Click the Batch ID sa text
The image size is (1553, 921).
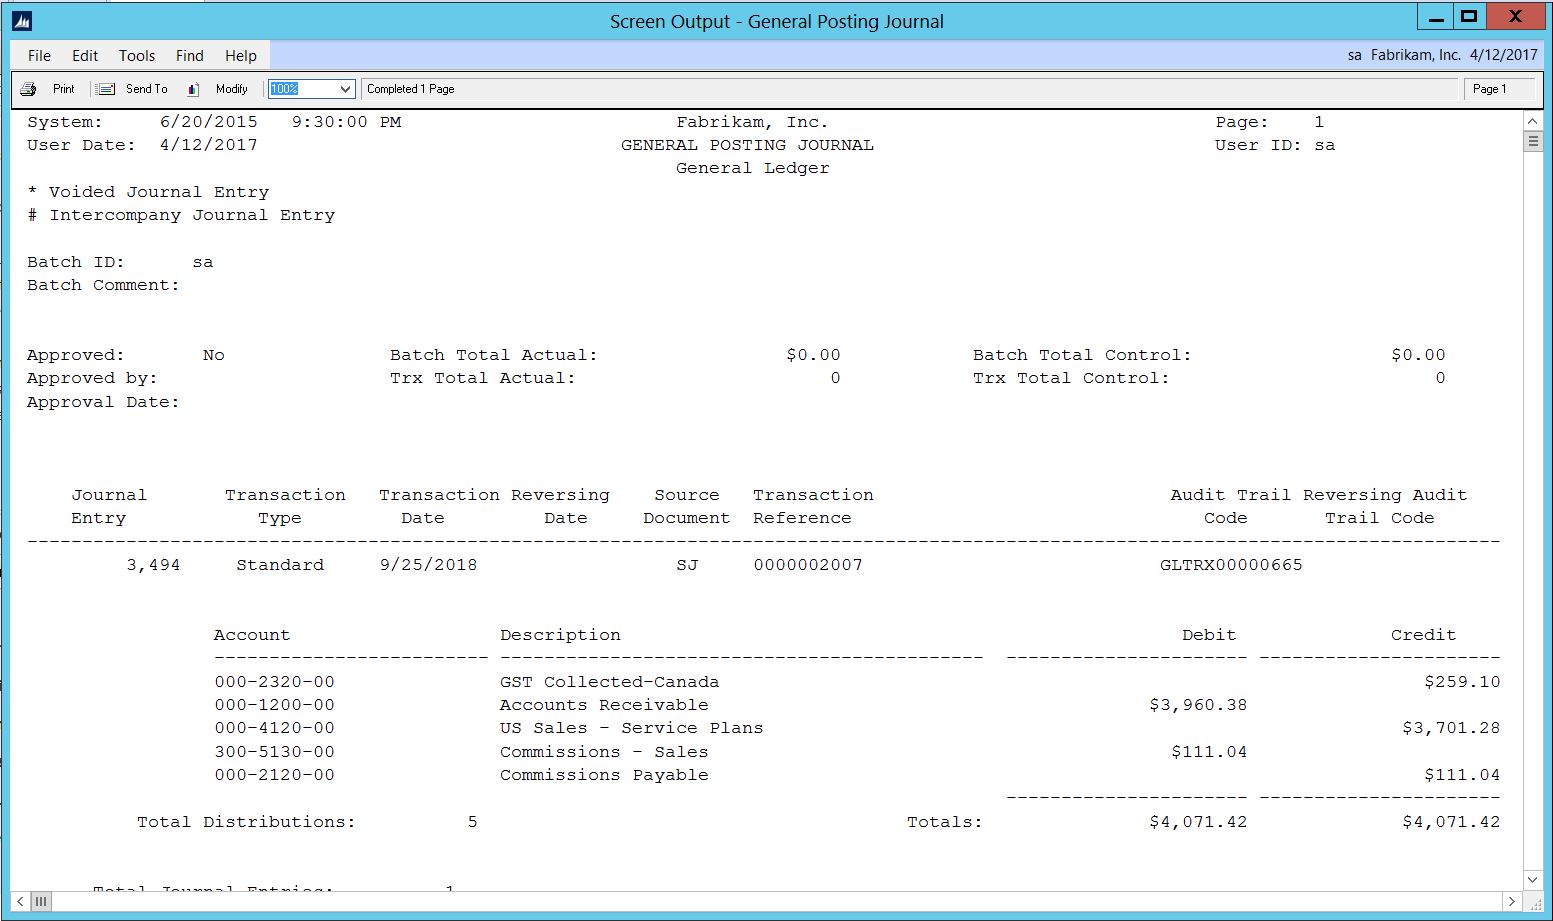[202, 261]
